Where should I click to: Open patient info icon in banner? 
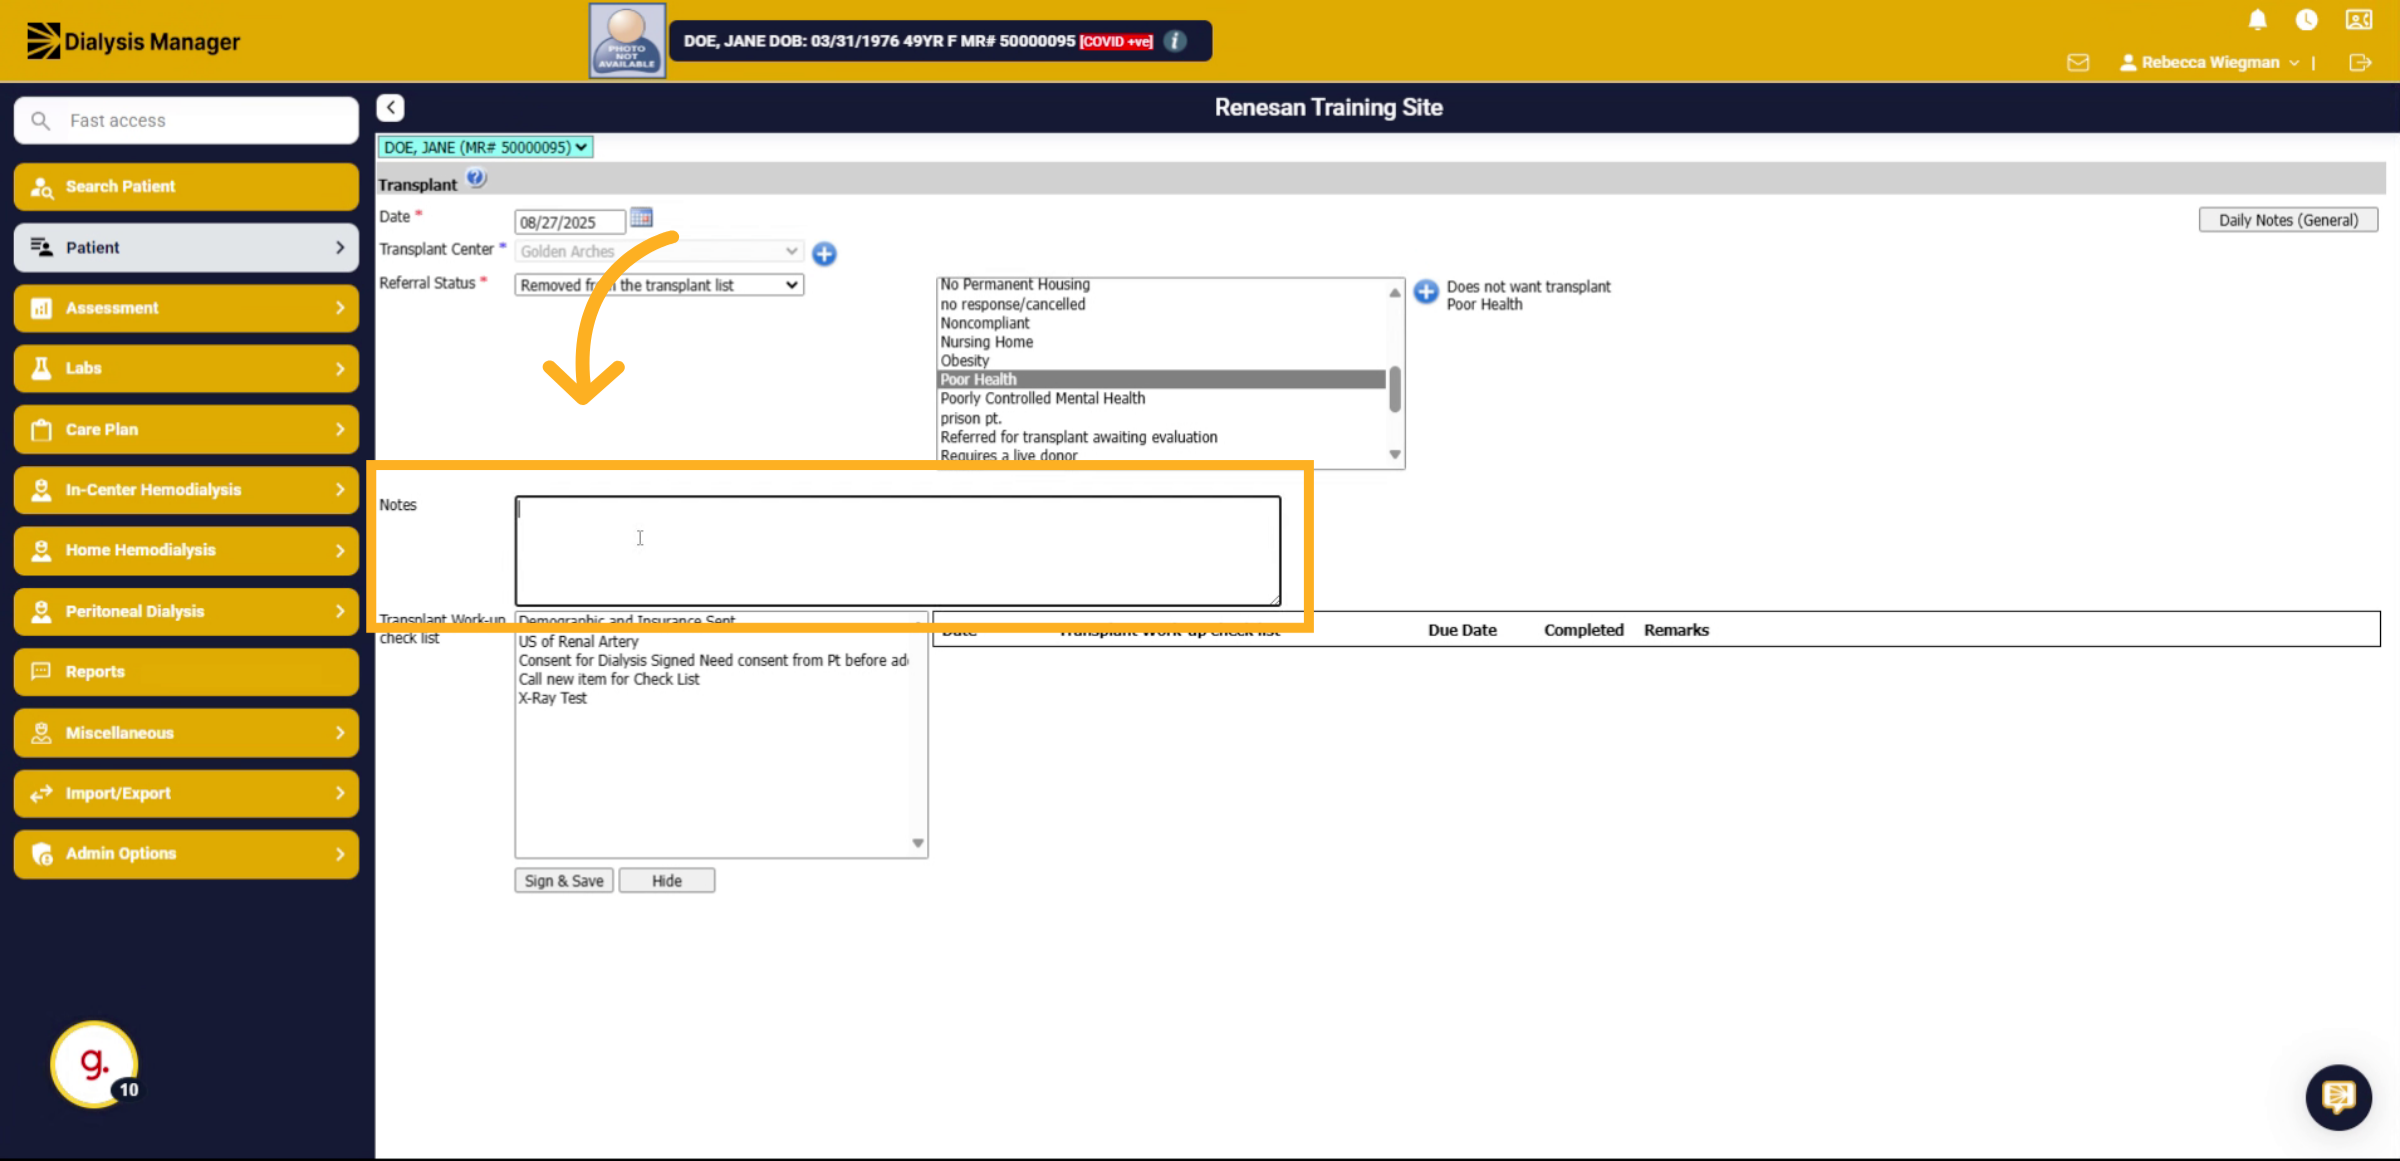point(1176,41)
